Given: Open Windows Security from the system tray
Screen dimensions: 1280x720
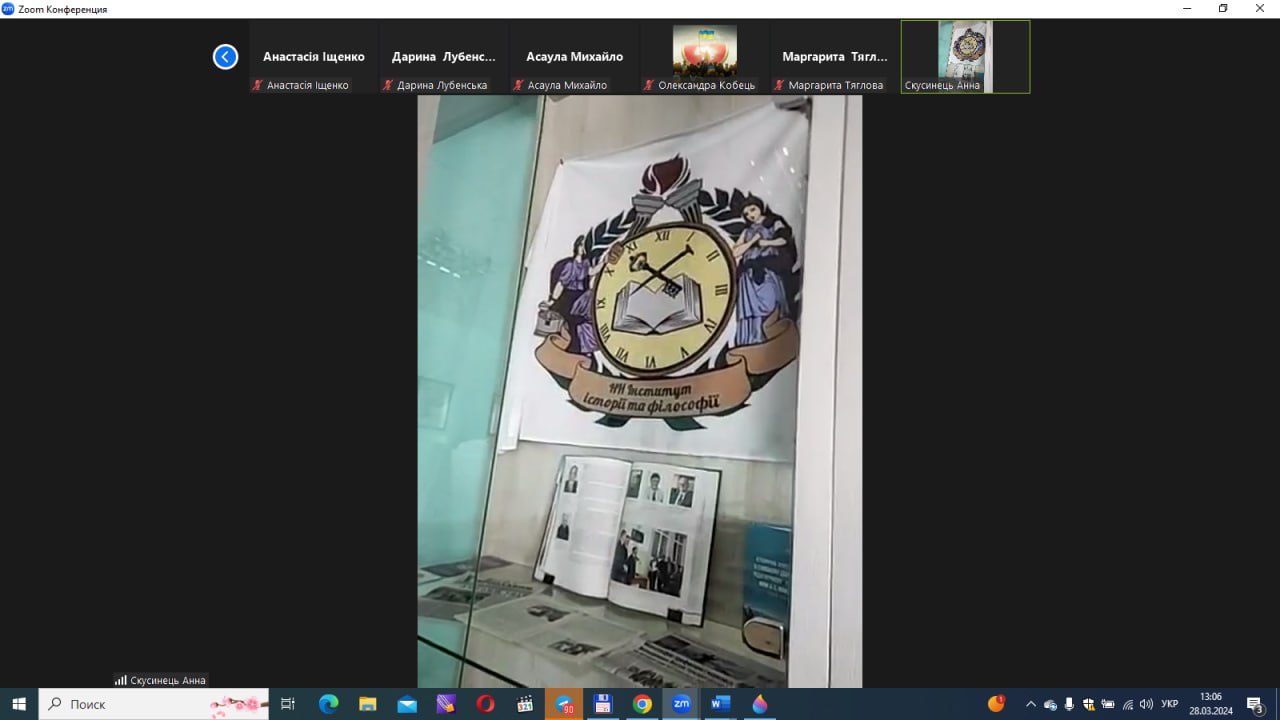Looking at the screenshot, I should pos(1089,704).
